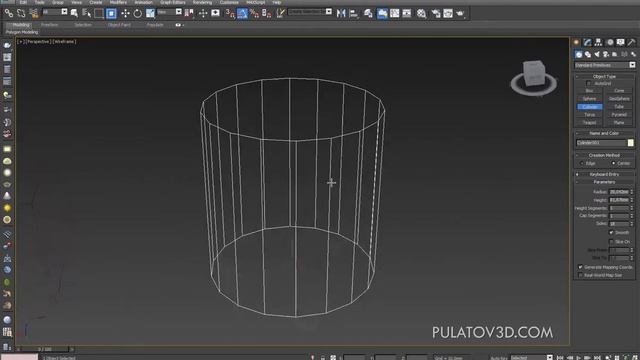Toggle Generate Mapping Coords checkbox
Image resolution: width=640 pixels, height=360 pixels.
[580, 267]
